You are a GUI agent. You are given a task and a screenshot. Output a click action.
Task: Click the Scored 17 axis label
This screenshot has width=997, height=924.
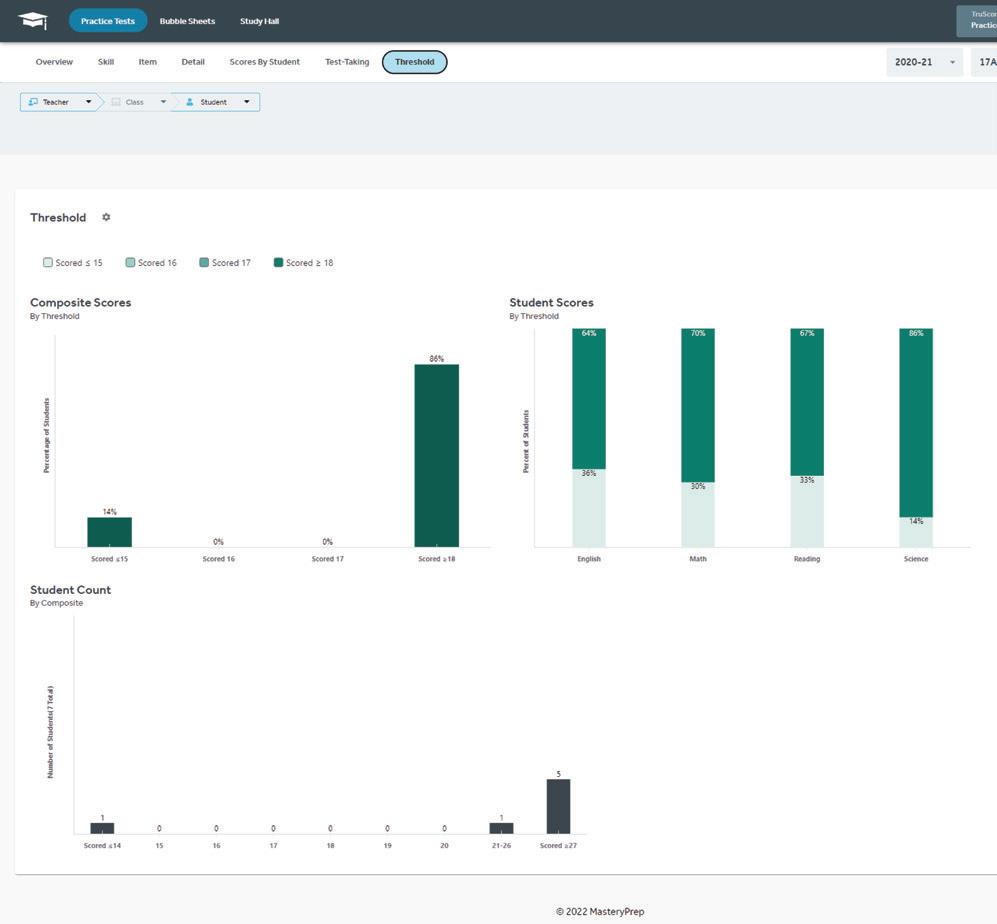(x=327, y=559)
